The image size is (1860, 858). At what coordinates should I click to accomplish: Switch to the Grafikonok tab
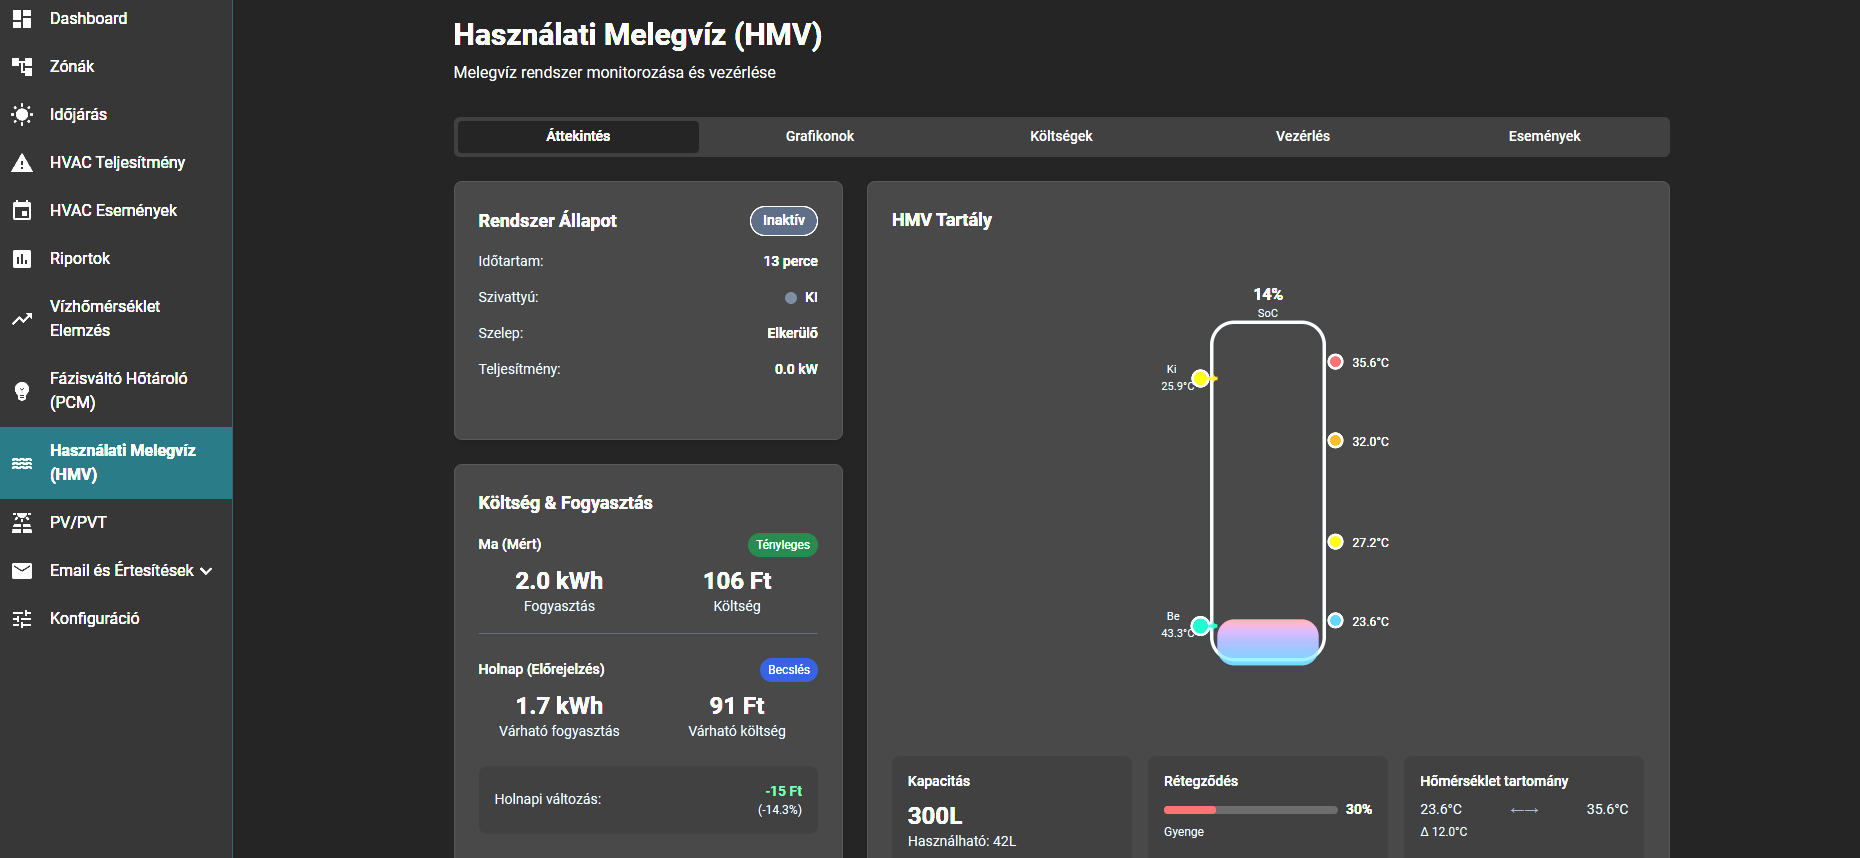[819, 136]
